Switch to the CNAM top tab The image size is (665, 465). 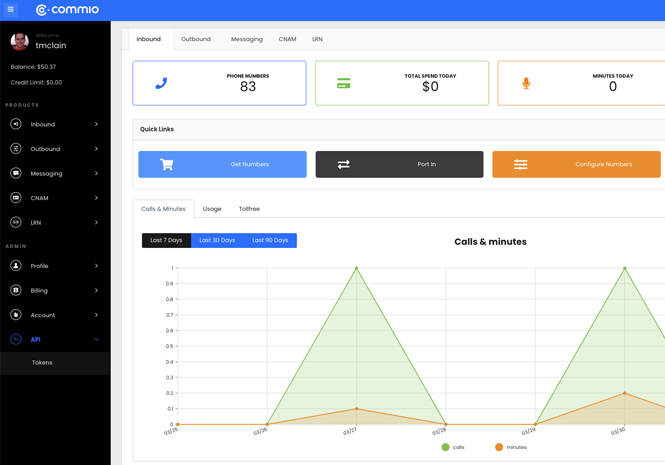(x=287, y=39)
